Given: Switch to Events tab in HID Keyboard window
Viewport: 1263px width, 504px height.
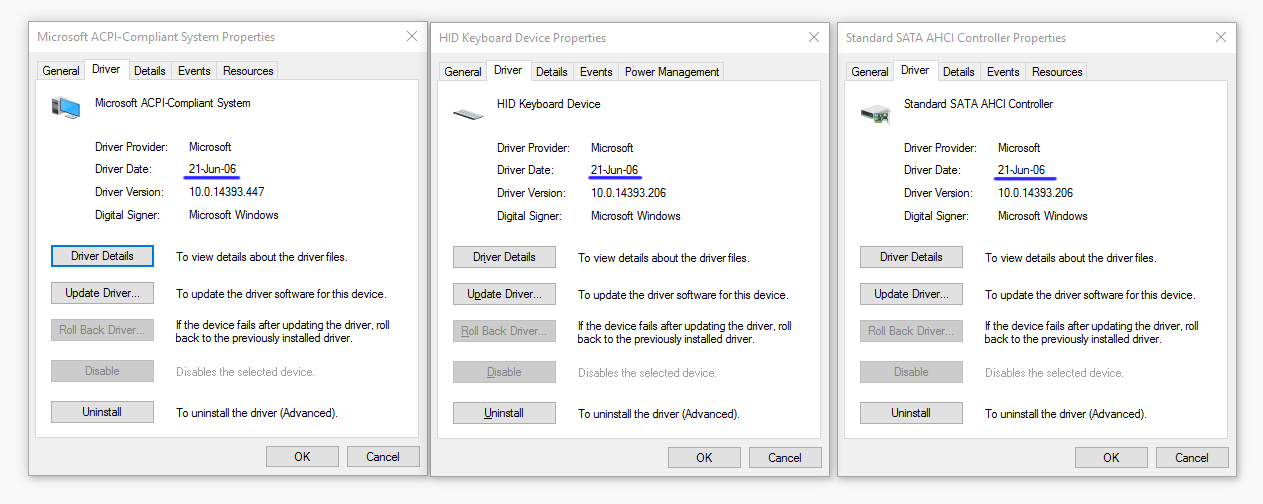Looking at the screenshot, I should (x=596, y=72).
